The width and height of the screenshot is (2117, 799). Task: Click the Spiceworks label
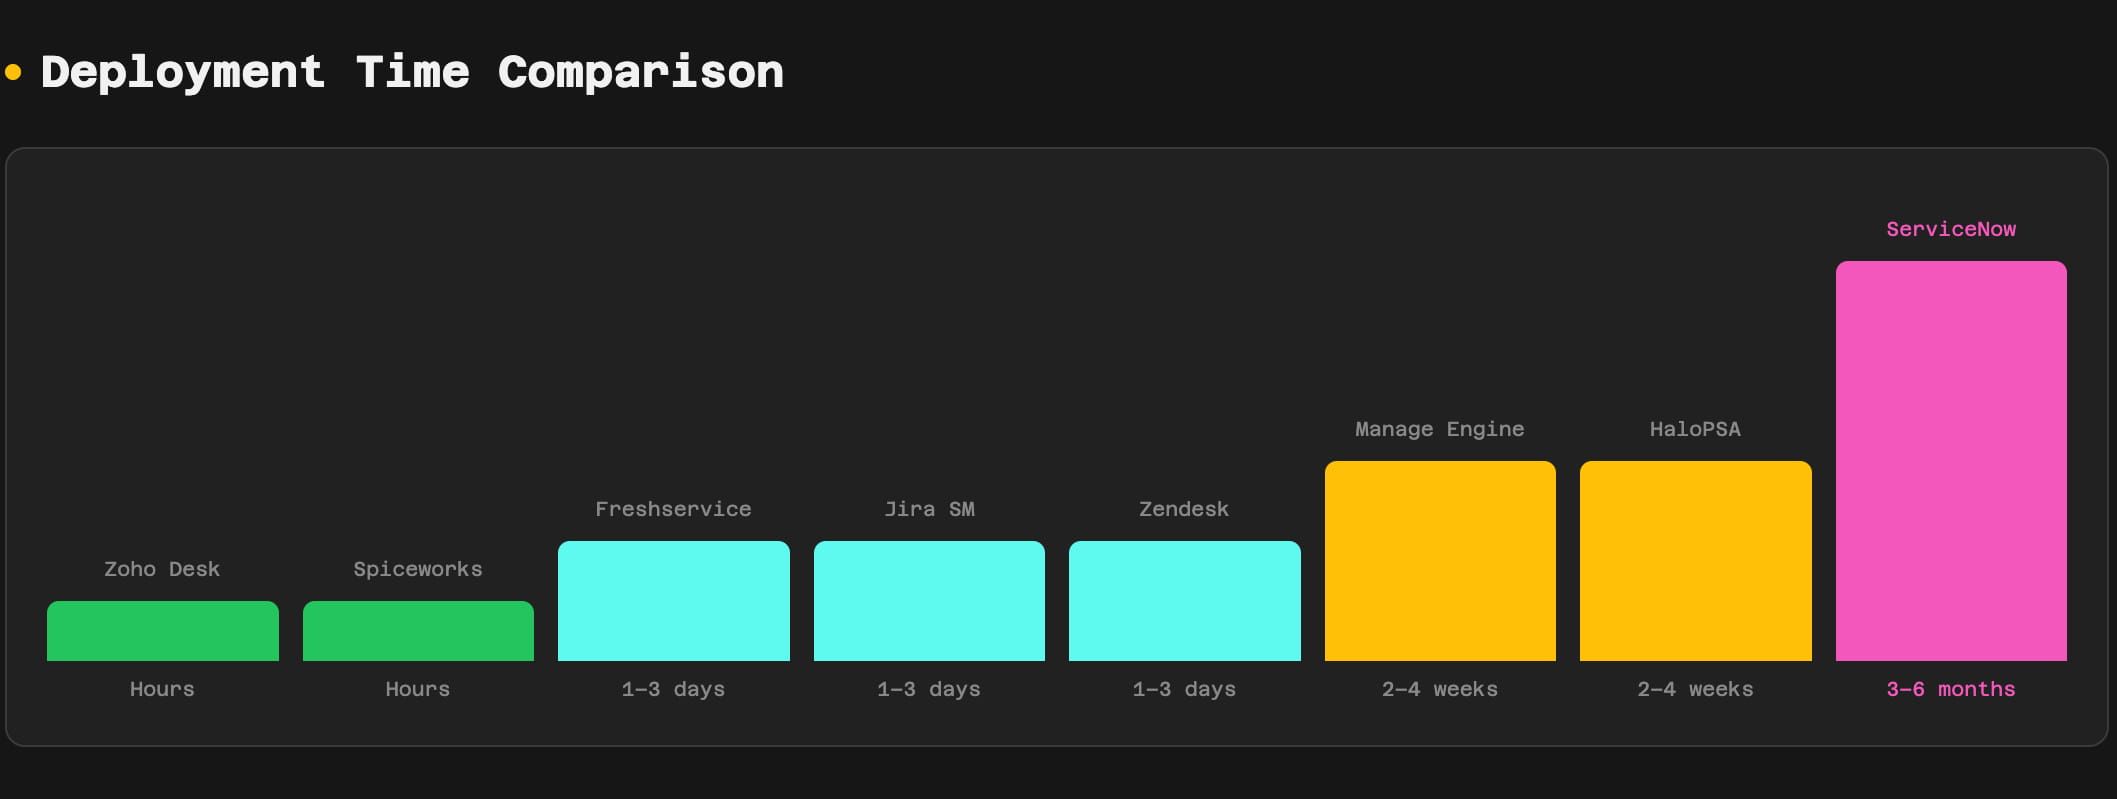tap(418, 569)
